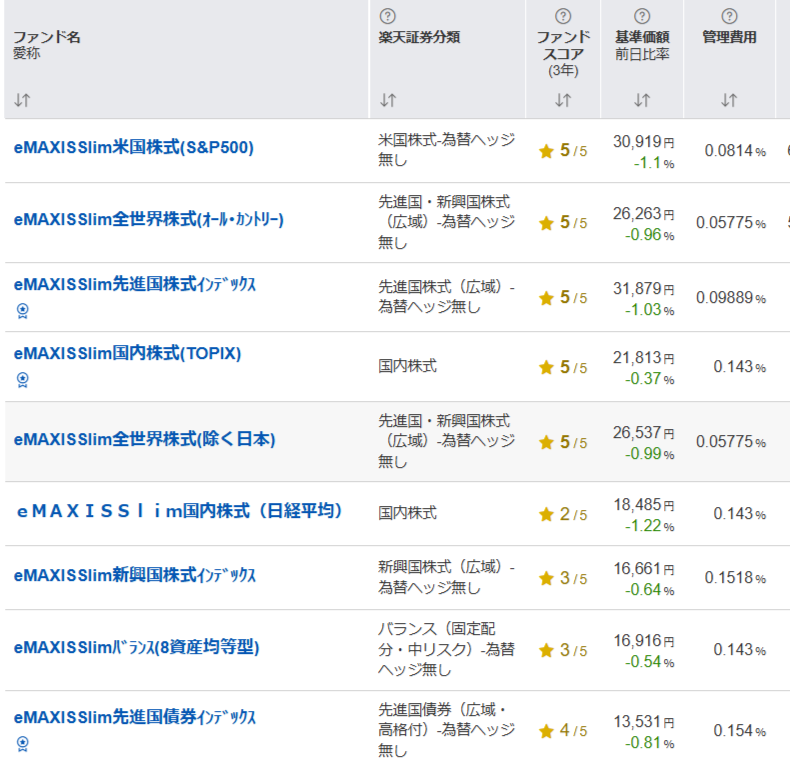Click バランス(固定配分・中リスク) category cell
Viewport: 790px width, 761px height.
(446, 649)
